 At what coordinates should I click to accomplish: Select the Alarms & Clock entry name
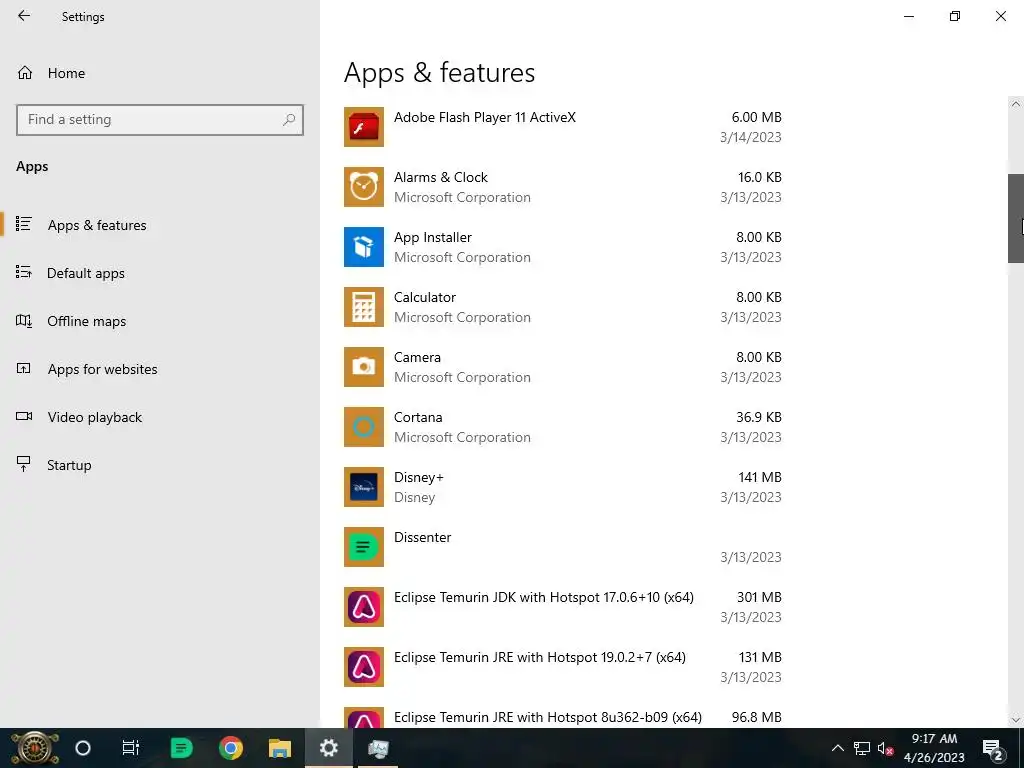click(441, 178)
